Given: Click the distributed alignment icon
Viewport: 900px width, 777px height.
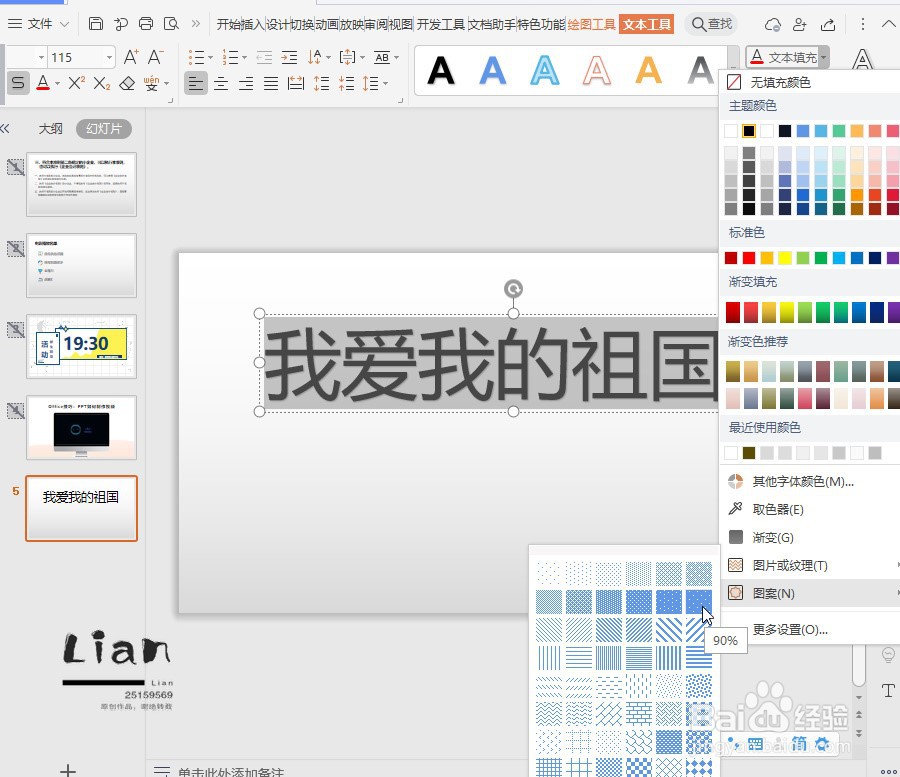Looking at the screenshot, I should (x=296, y=84).
